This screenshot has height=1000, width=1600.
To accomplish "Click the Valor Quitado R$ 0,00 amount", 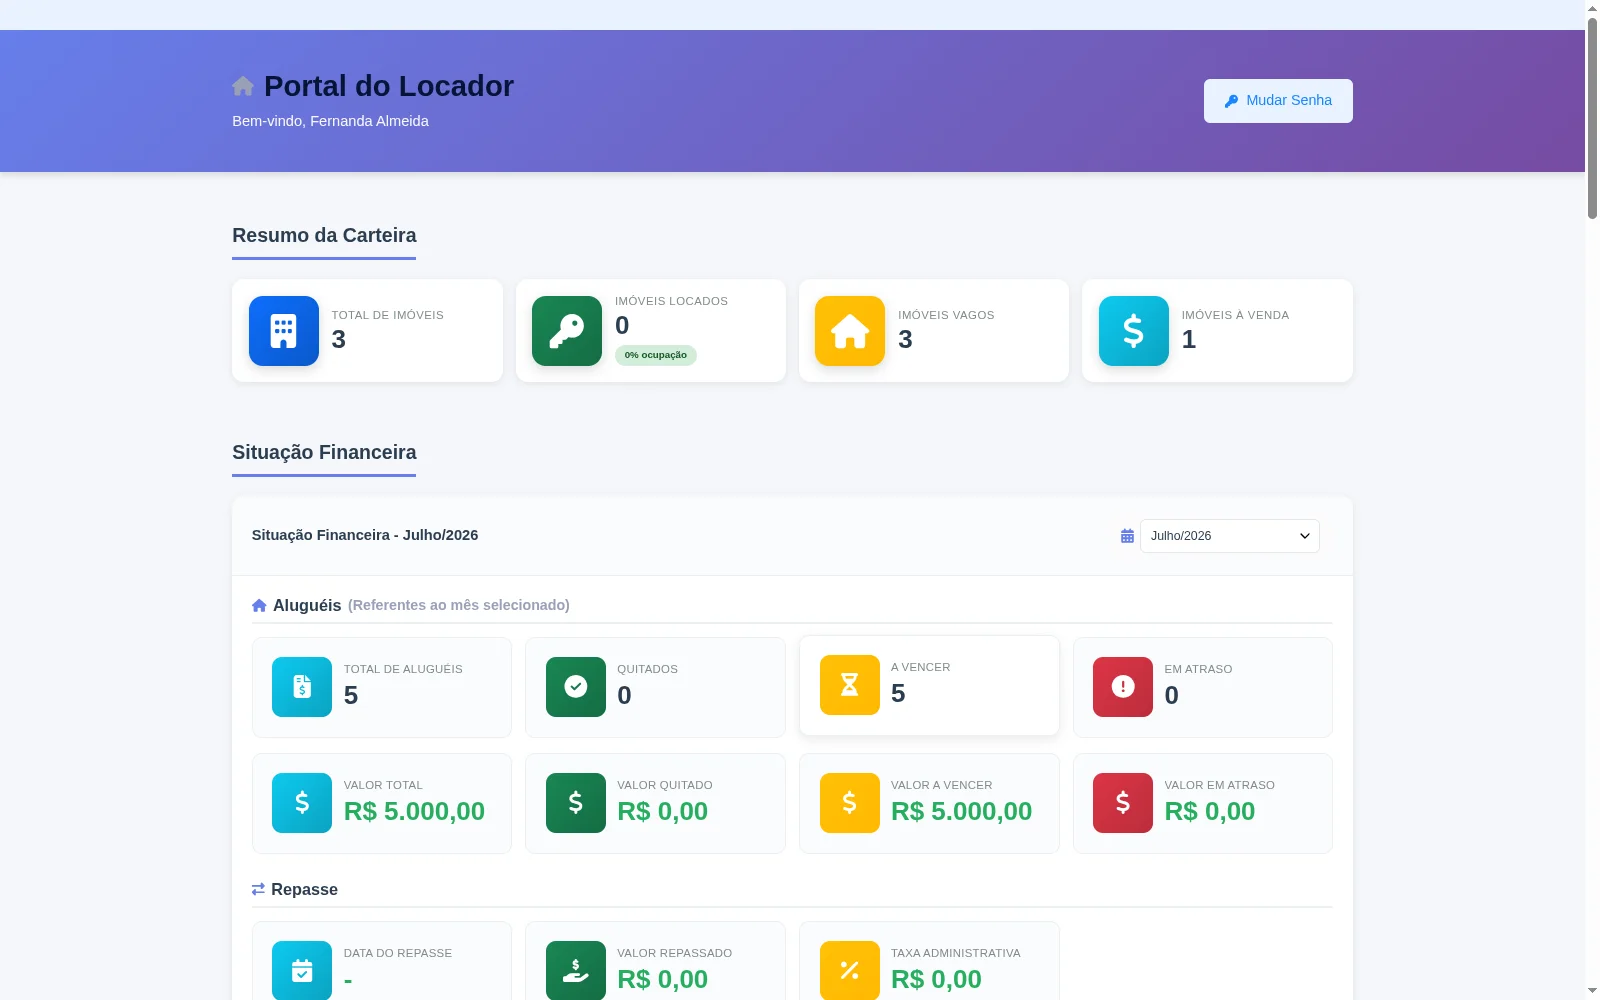I will (663, 812).
